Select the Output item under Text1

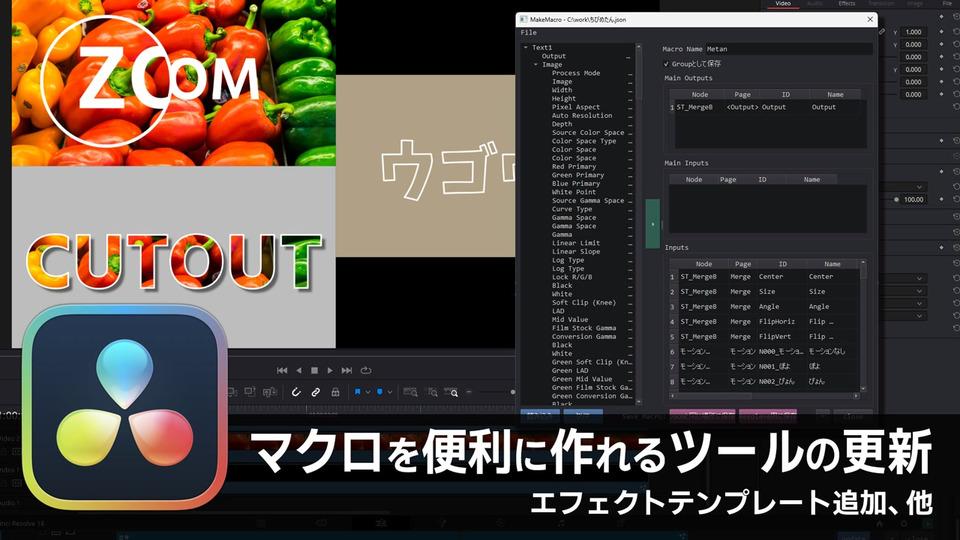click(553, 56)
